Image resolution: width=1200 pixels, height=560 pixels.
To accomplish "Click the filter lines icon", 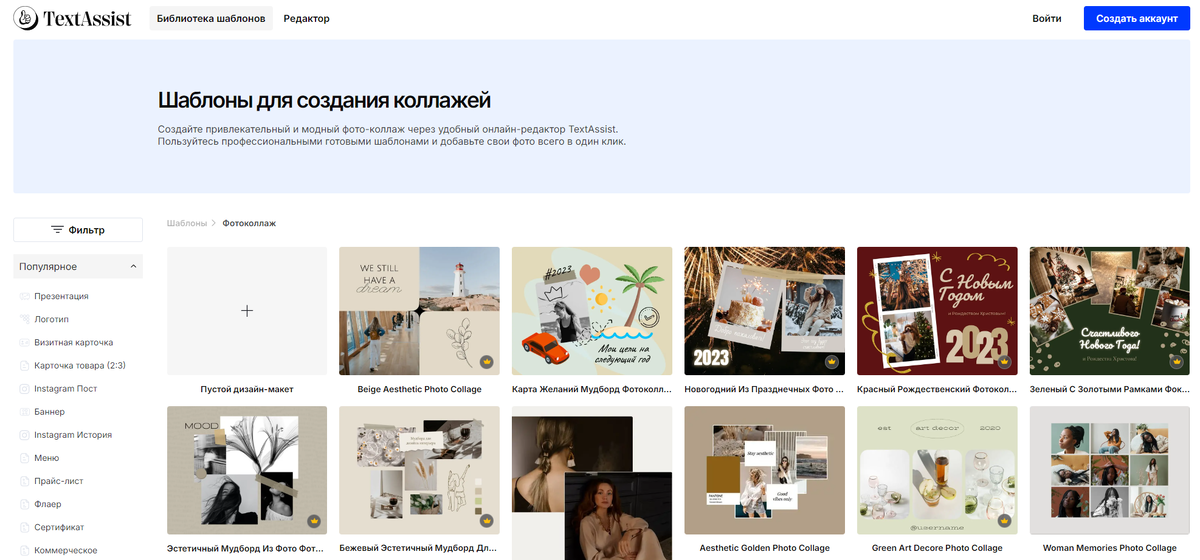I will tap(57, 230).
